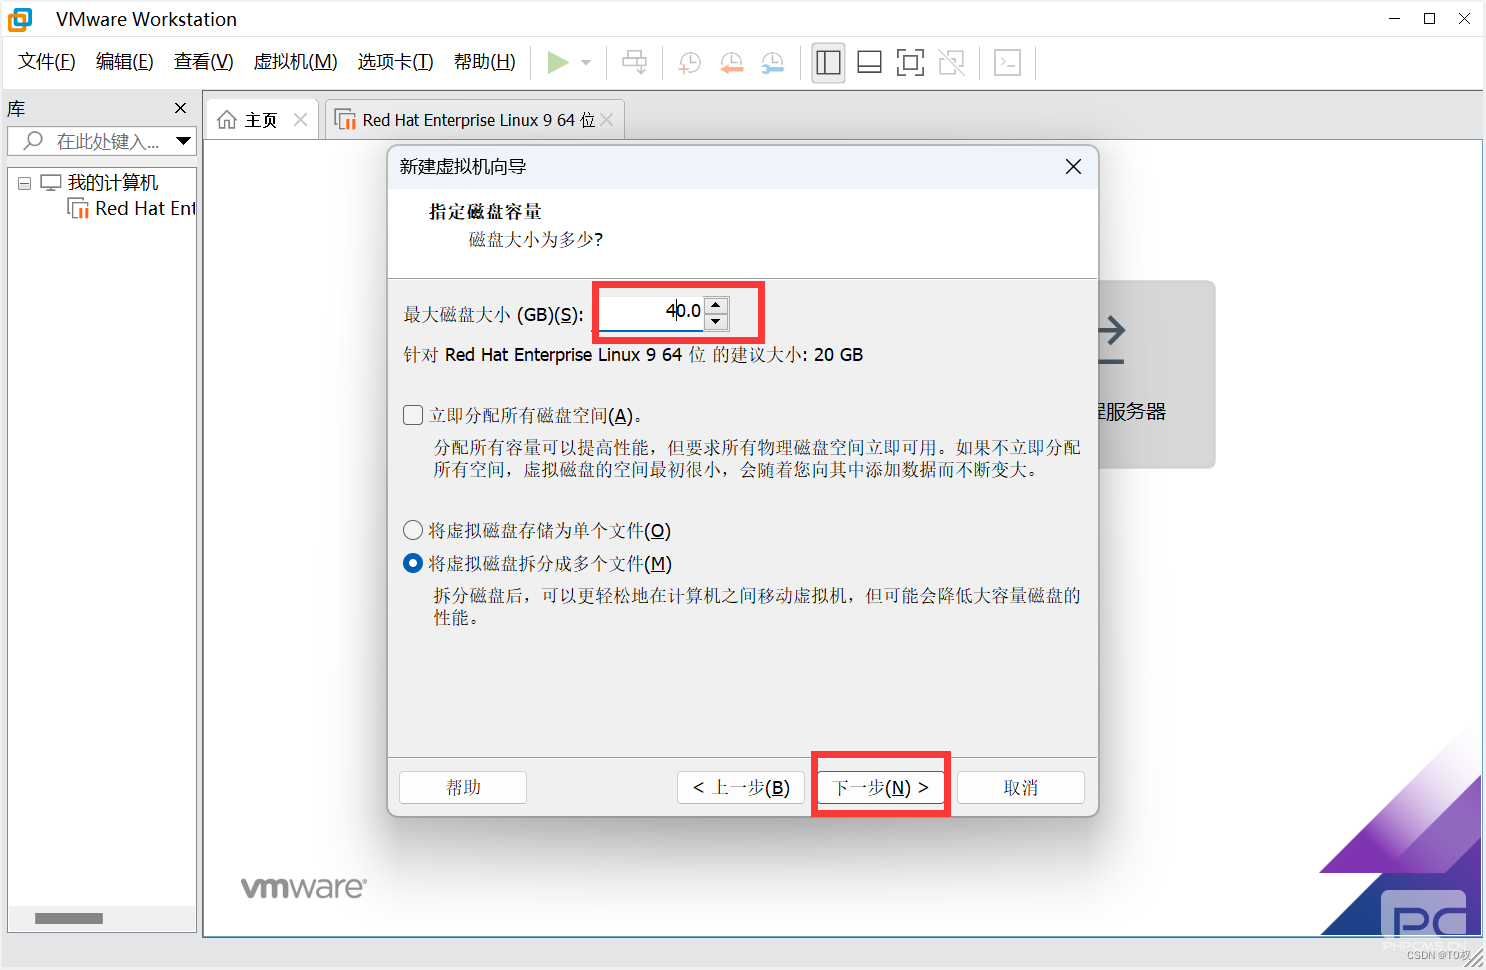Click the 帮助 button in wizard
This screenshot has height=970, width=1486.
click(463, 787)
